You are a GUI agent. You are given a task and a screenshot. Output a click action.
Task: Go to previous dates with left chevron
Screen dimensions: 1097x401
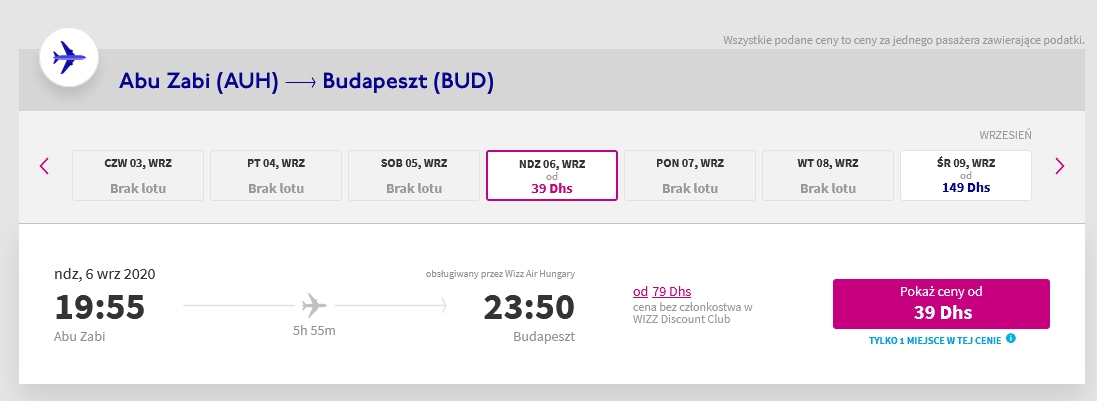45,166
